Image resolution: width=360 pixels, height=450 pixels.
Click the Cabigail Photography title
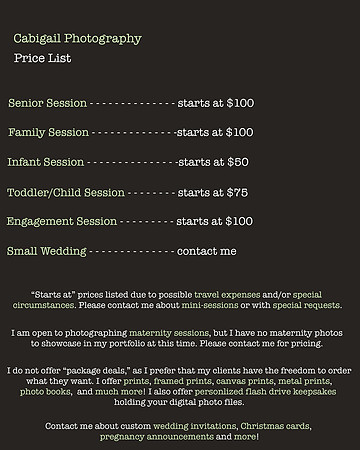77,39
